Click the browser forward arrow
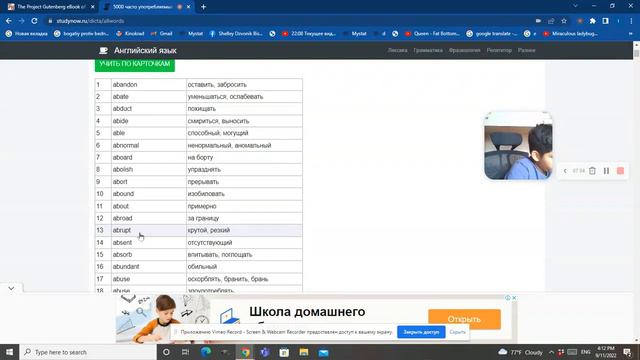The image size is (640, 360). pos(22,21)
